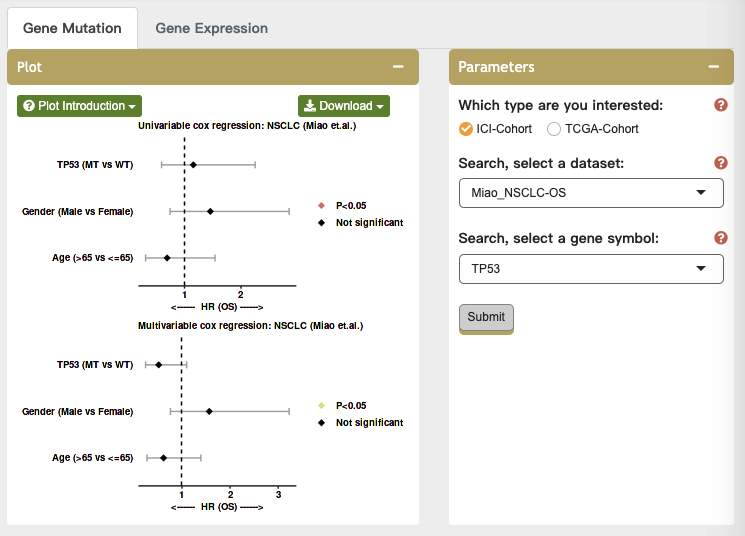Click help icon beside dataset selector label
The width and height of the screenshot is (745, 536).
[720, 163]
